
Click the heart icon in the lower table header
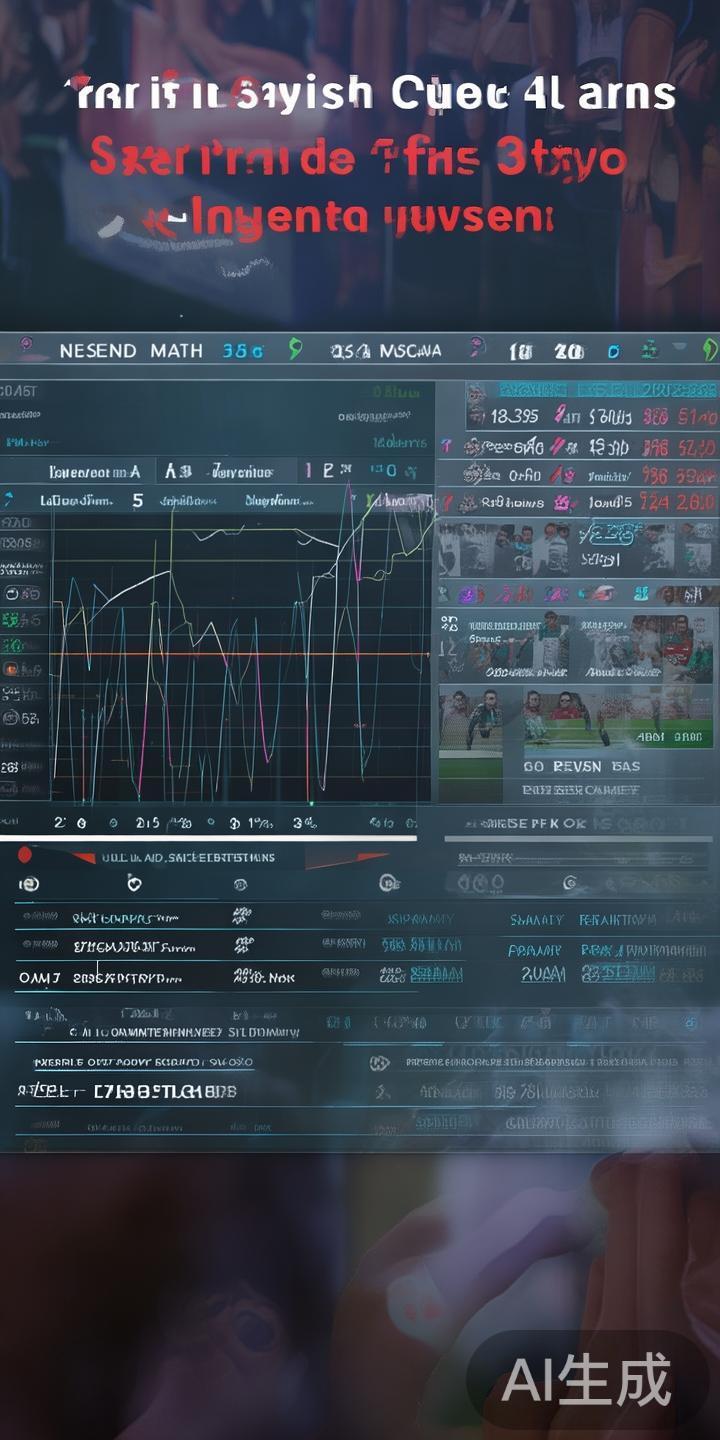(x=135, y=883)
